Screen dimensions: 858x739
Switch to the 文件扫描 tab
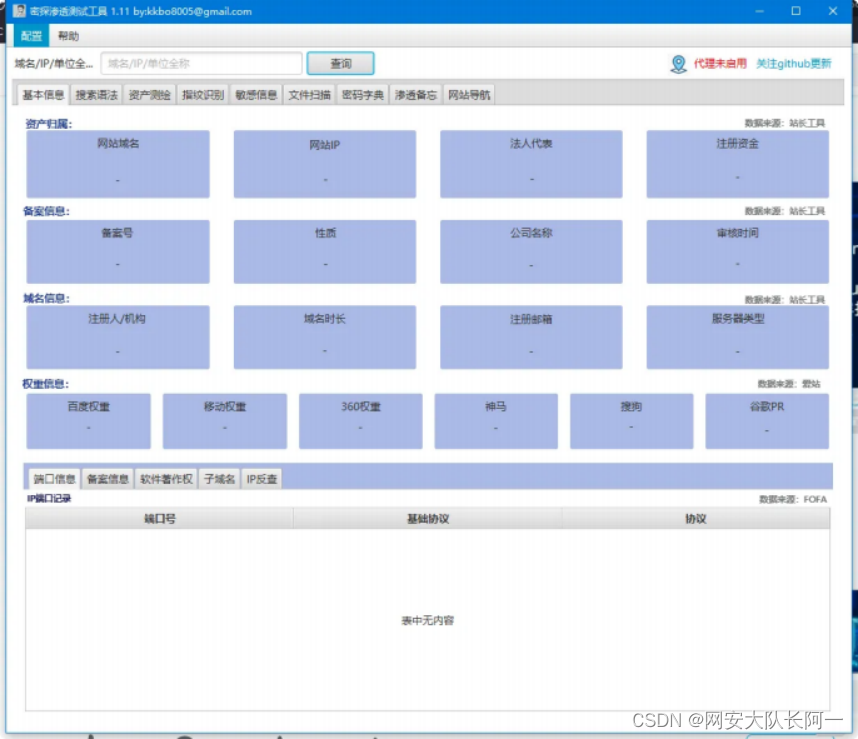[x=310, y=95]
